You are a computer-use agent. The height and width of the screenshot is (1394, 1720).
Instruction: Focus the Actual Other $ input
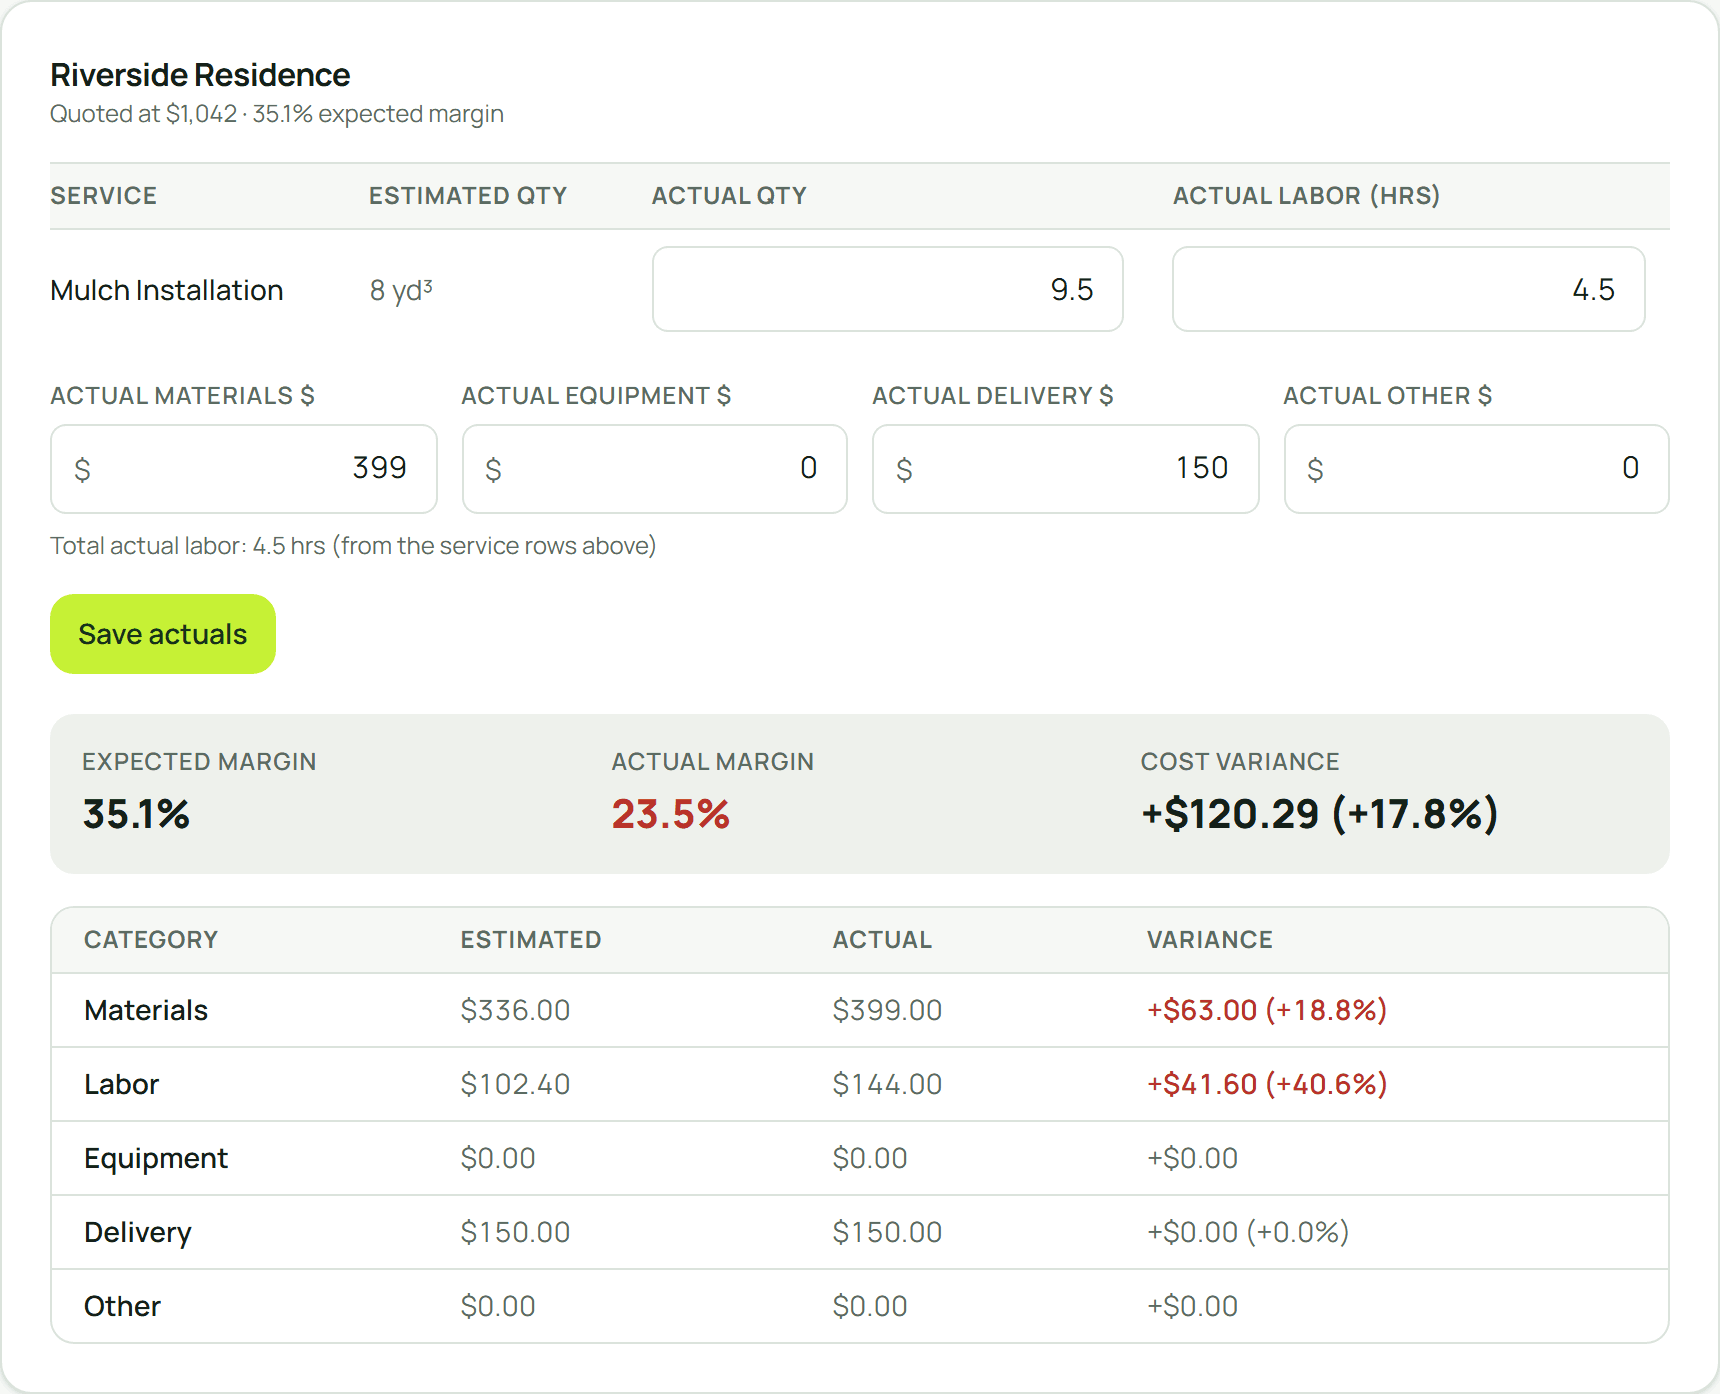(x=1477, y=469)
